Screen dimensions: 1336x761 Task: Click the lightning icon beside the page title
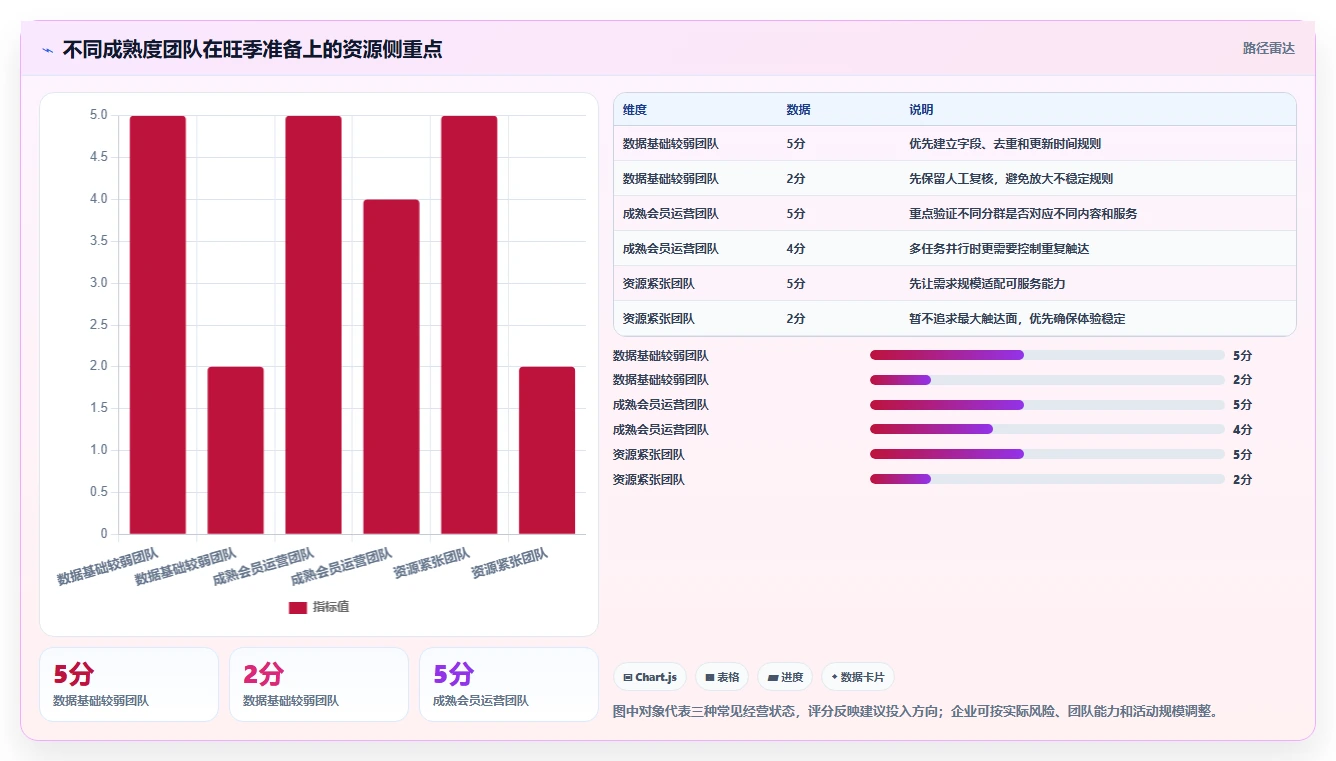tap(47, 49)
